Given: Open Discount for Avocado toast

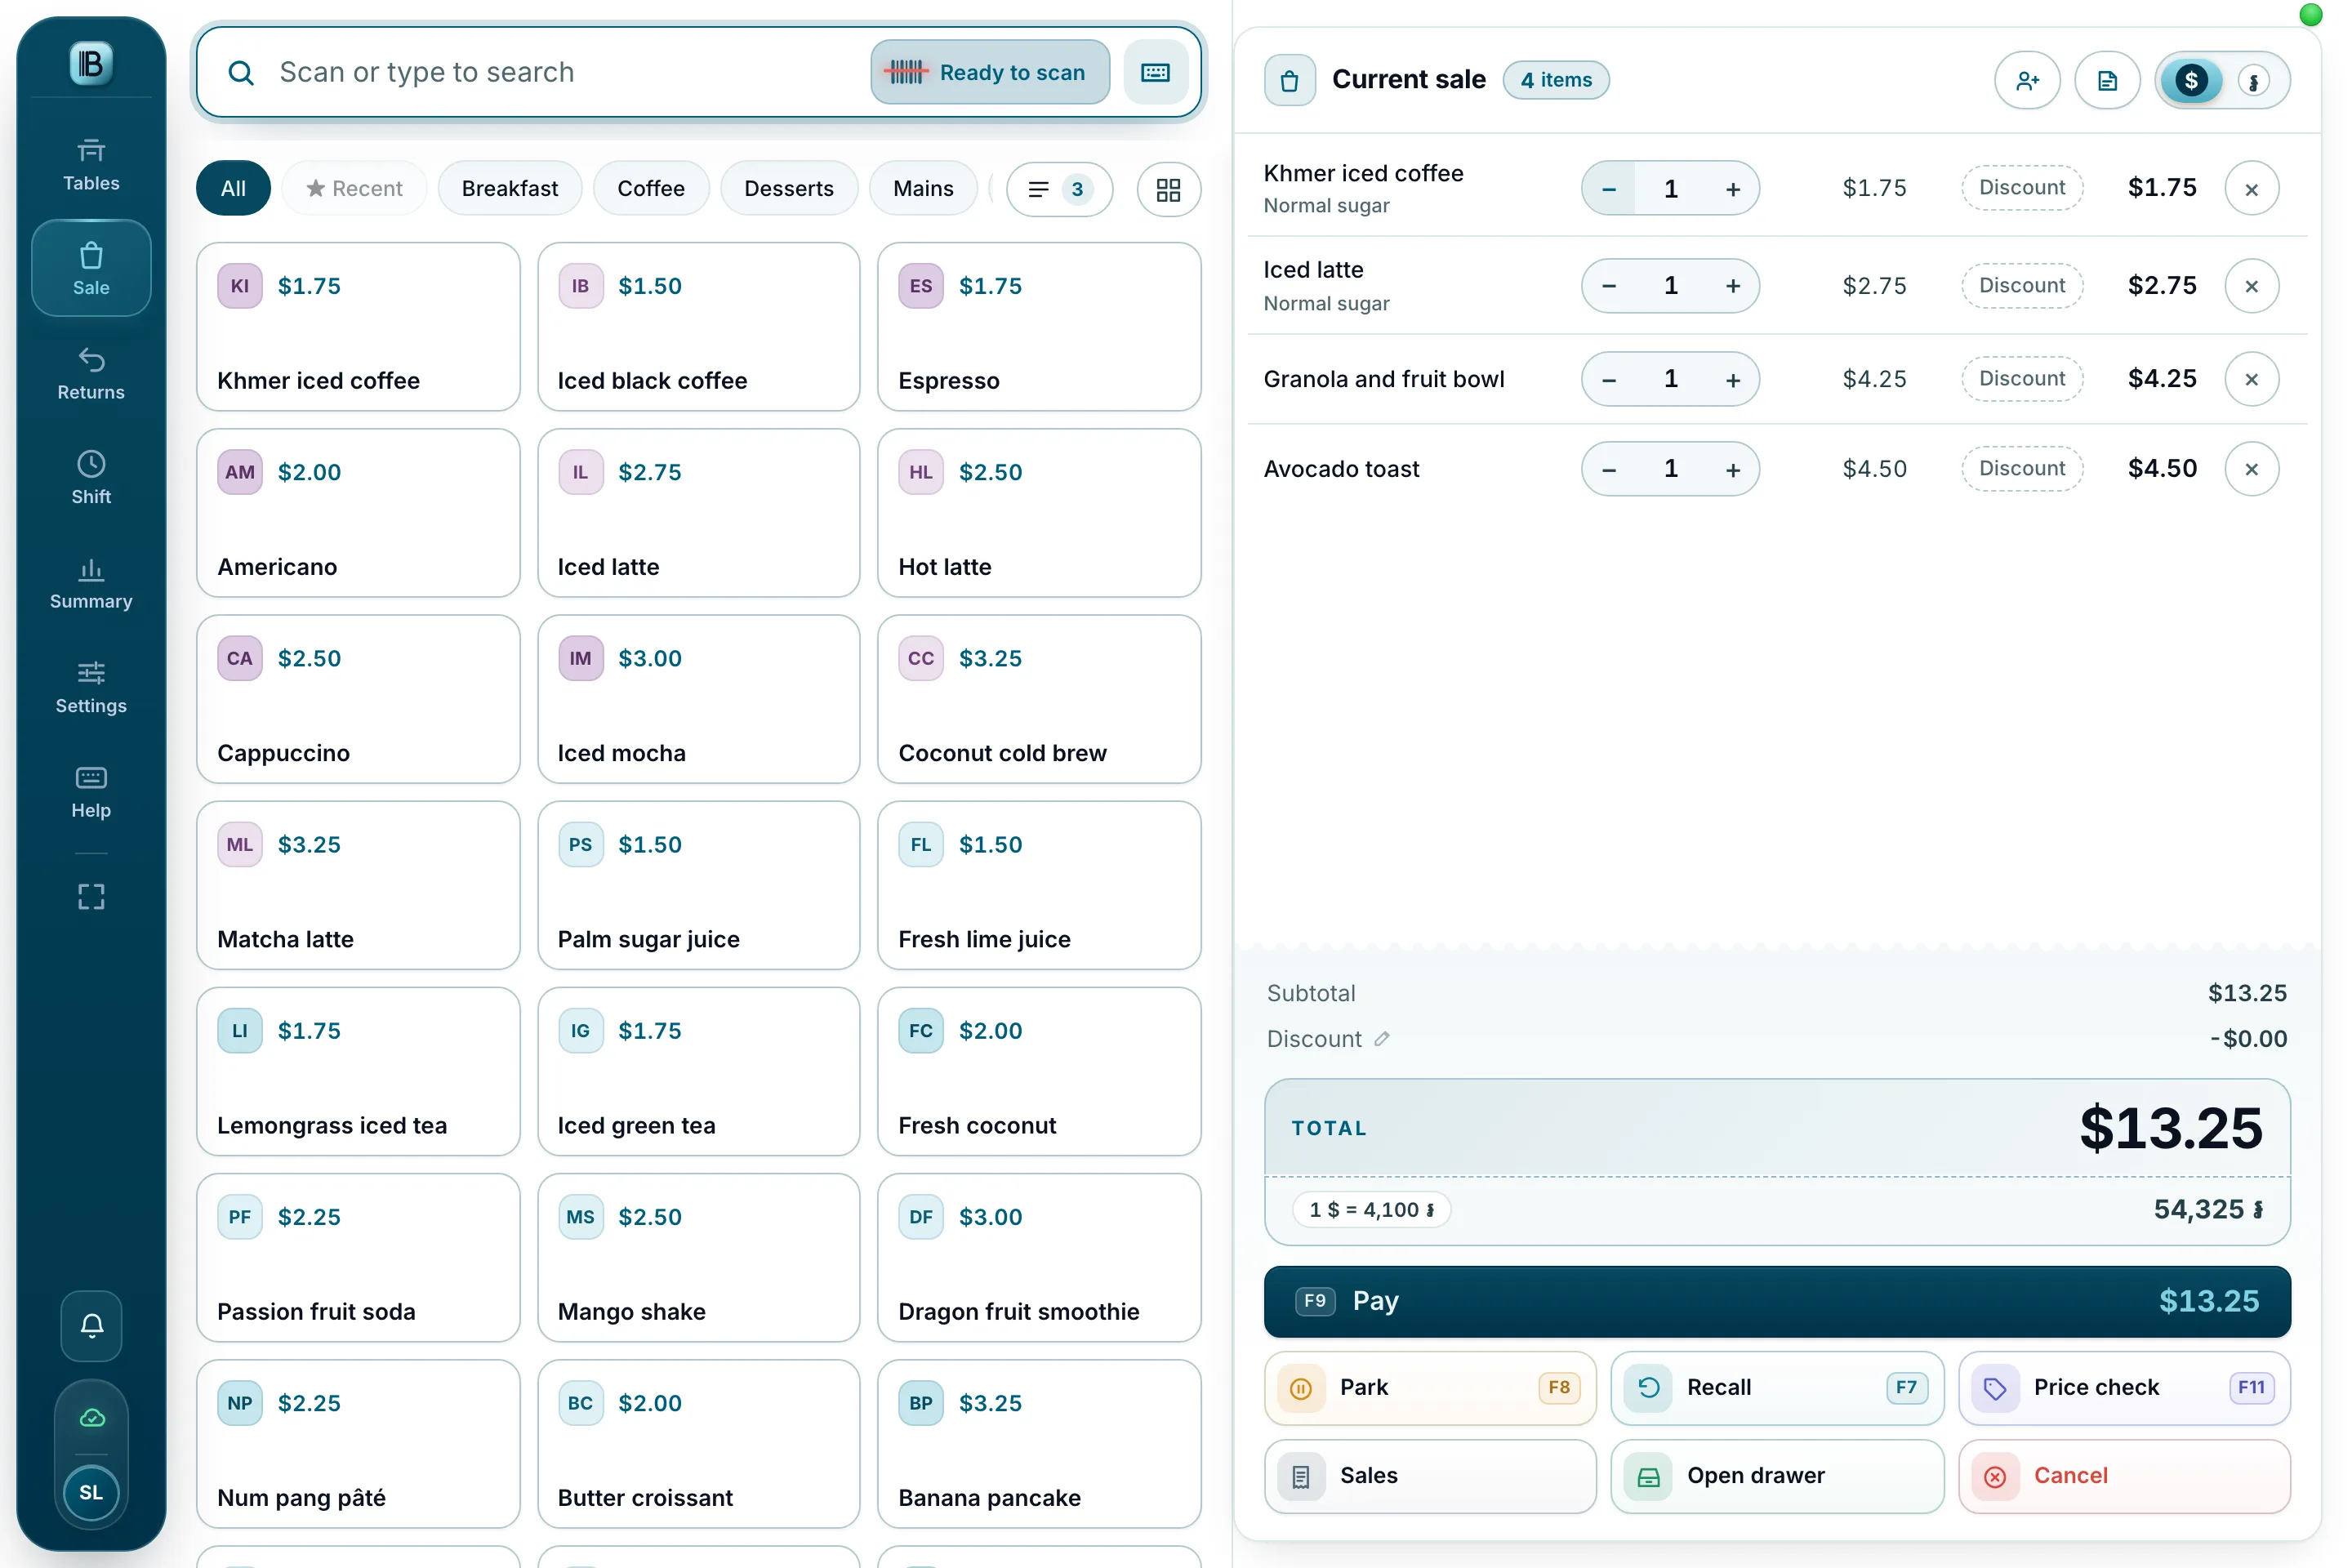Looking at the screenshot, I should (2021, 468).
